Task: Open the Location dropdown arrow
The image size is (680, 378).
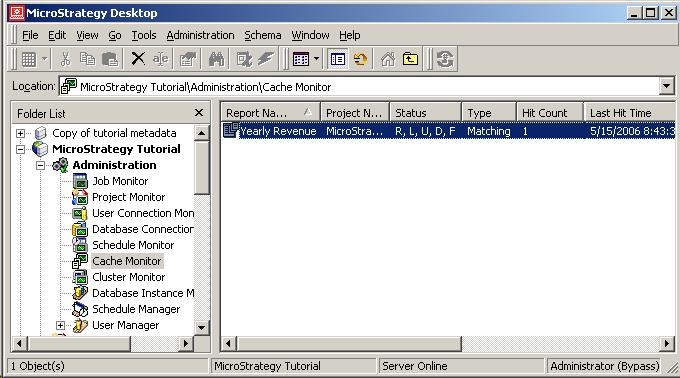Action: tap(667, 86)
